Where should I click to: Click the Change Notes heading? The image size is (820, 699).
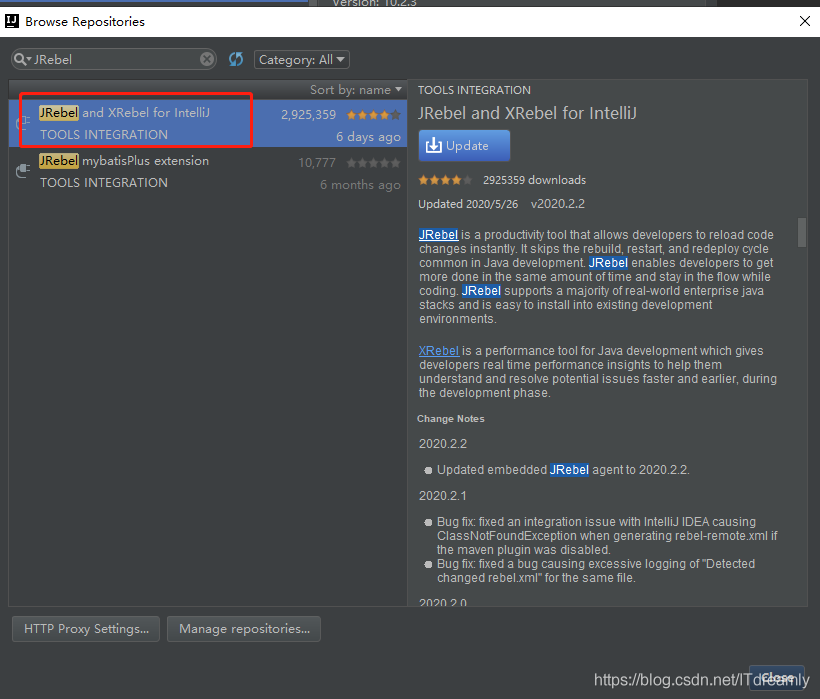click(x=451, y=419)
